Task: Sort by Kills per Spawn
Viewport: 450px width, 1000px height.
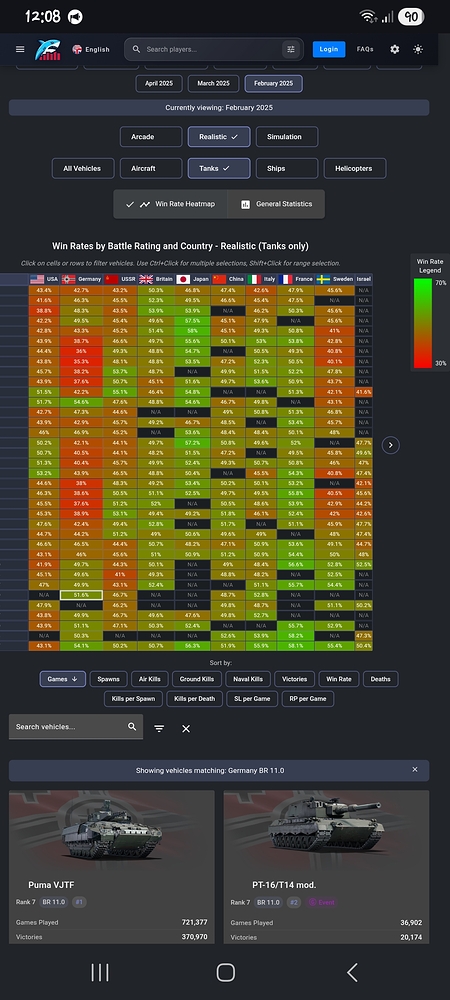Action: (133, 699)
